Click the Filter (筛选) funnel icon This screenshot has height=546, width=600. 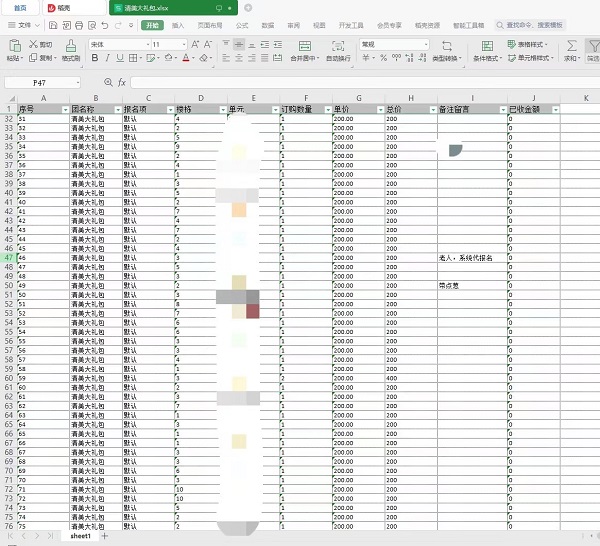593,46
